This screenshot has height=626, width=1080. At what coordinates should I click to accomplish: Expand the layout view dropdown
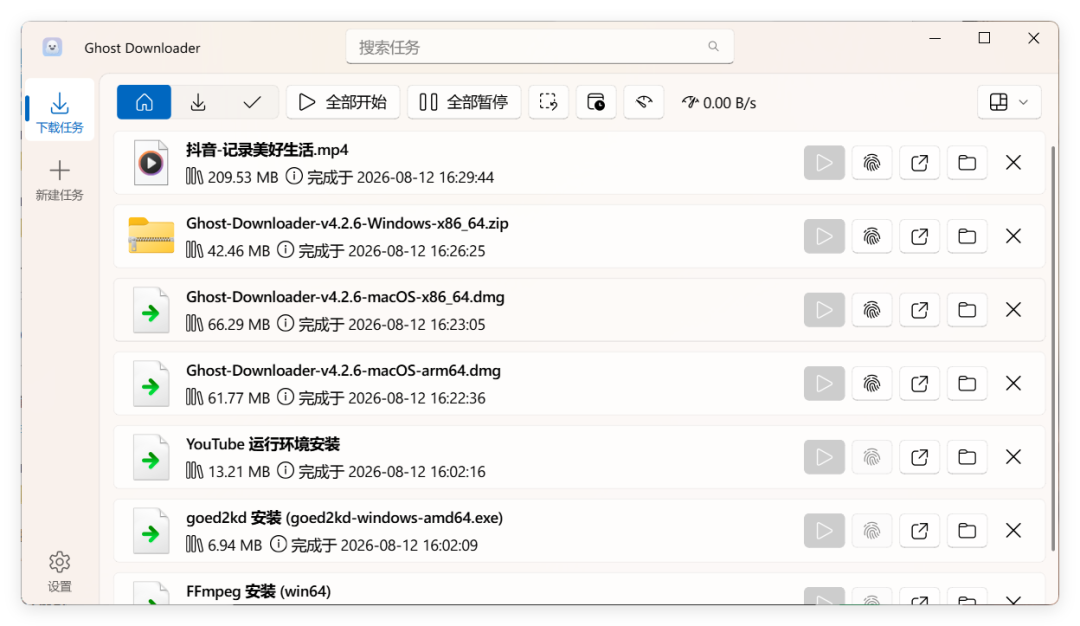(x=1009, y=103)
